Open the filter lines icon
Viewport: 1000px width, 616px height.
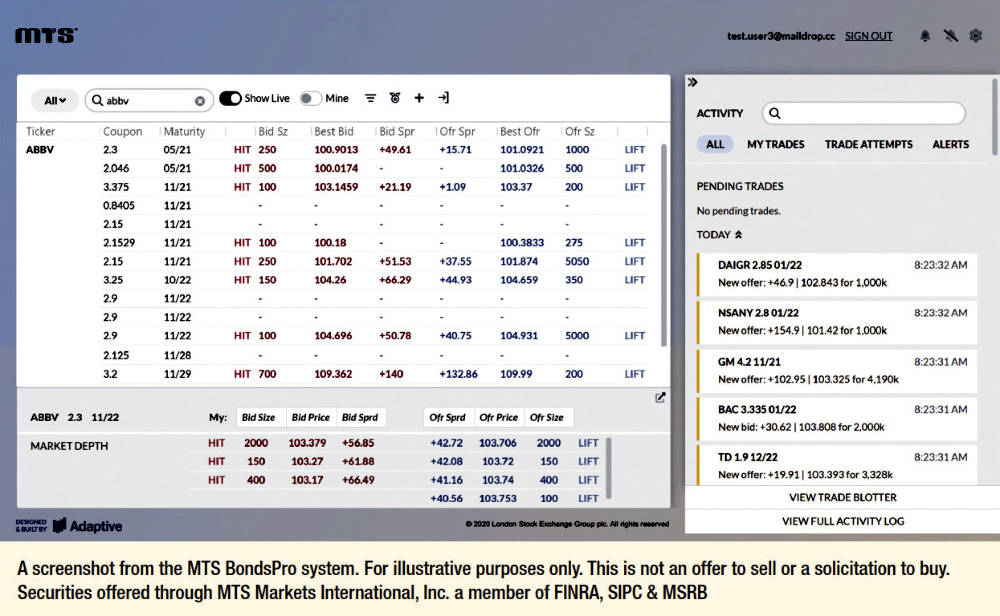(370, 98)
